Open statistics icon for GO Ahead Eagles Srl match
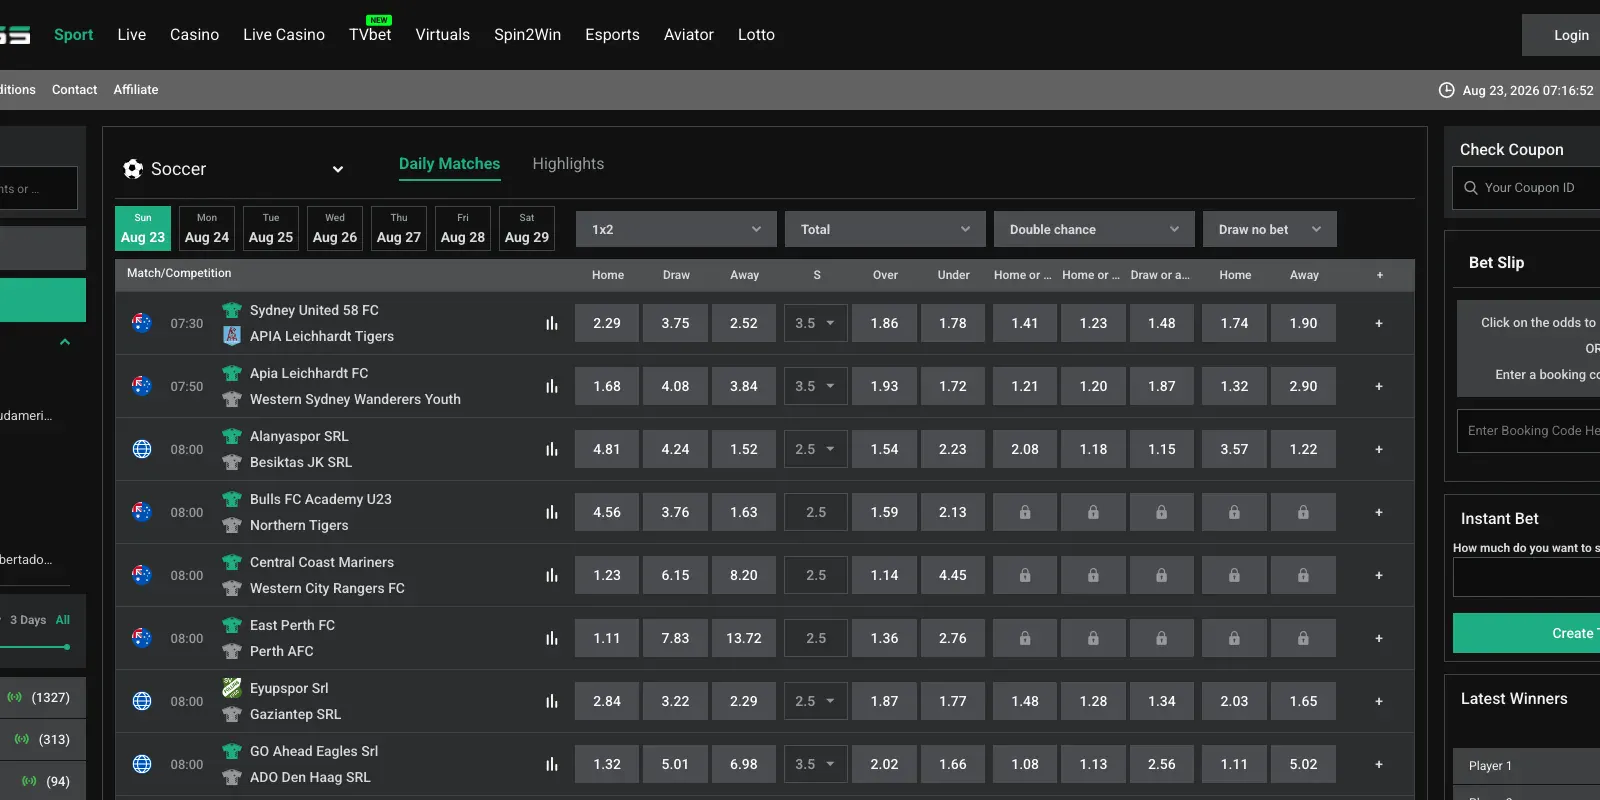 point(551,764)
